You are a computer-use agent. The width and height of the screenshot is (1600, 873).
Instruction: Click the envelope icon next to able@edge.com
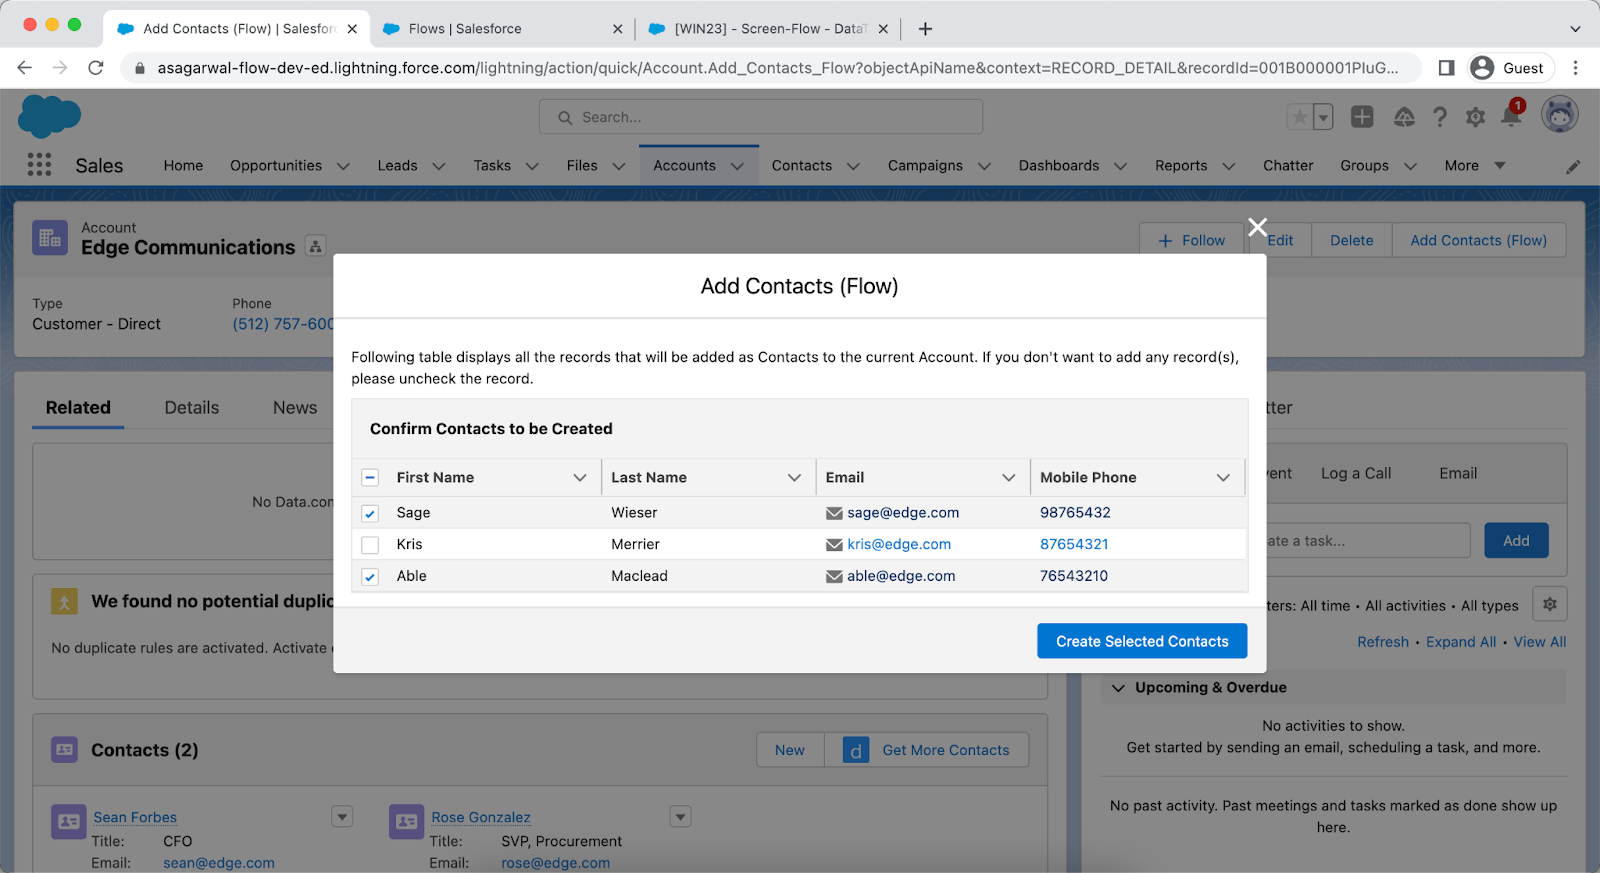[834, 576]
